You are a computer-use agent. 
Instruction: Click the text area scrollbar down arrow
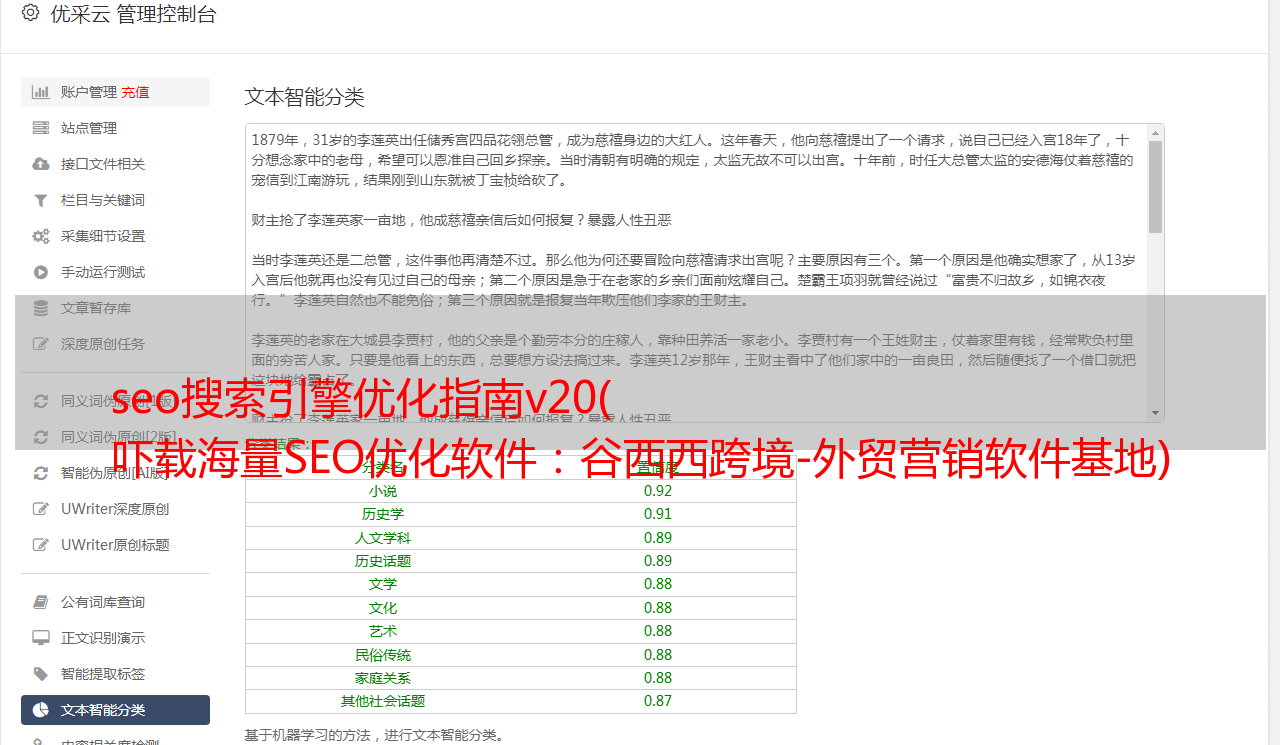tap(1156, 413)
